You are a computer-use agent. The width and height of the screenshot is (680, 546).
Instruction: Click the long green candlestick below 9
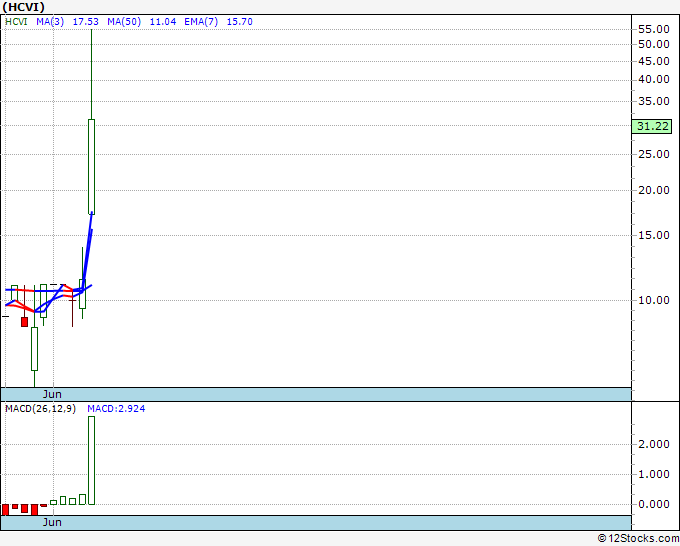[x=34, y=349]
